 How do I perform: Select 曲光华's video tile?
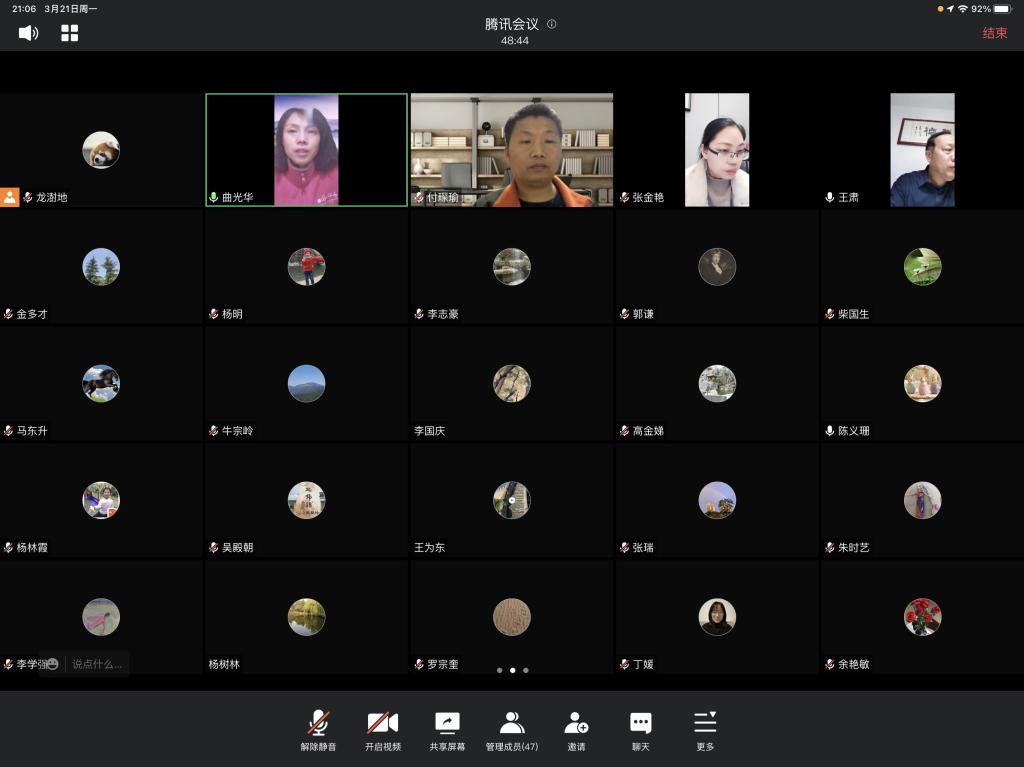(306, 150)
